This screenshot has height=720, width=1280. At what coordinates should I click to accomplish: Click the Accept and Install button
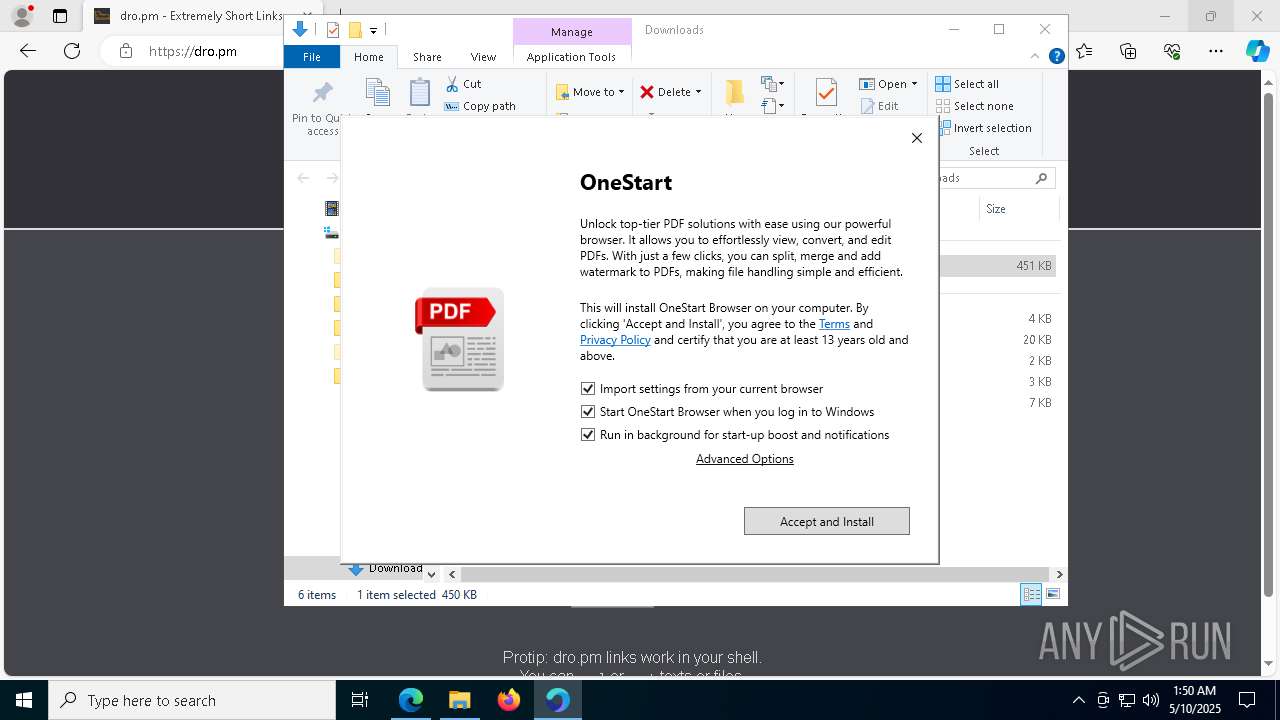click(827, 521)
